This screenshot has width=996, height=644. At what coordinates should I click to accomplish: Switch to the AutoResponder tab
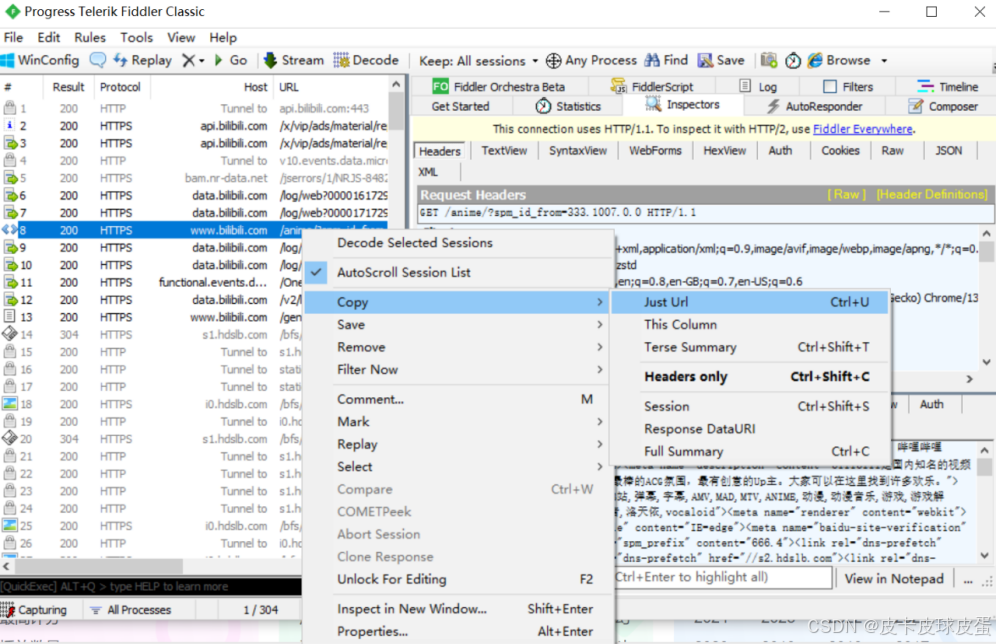click(814, 106)
